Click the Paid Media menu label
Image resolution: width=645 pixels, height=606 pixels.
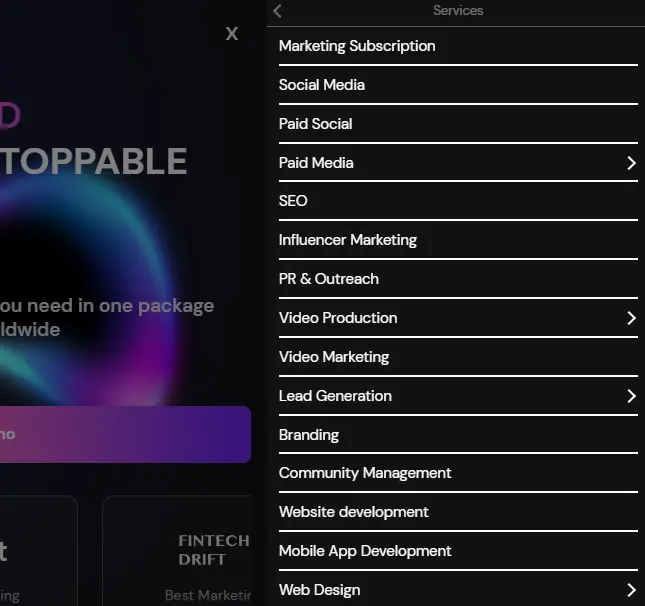tap(316, 163)
